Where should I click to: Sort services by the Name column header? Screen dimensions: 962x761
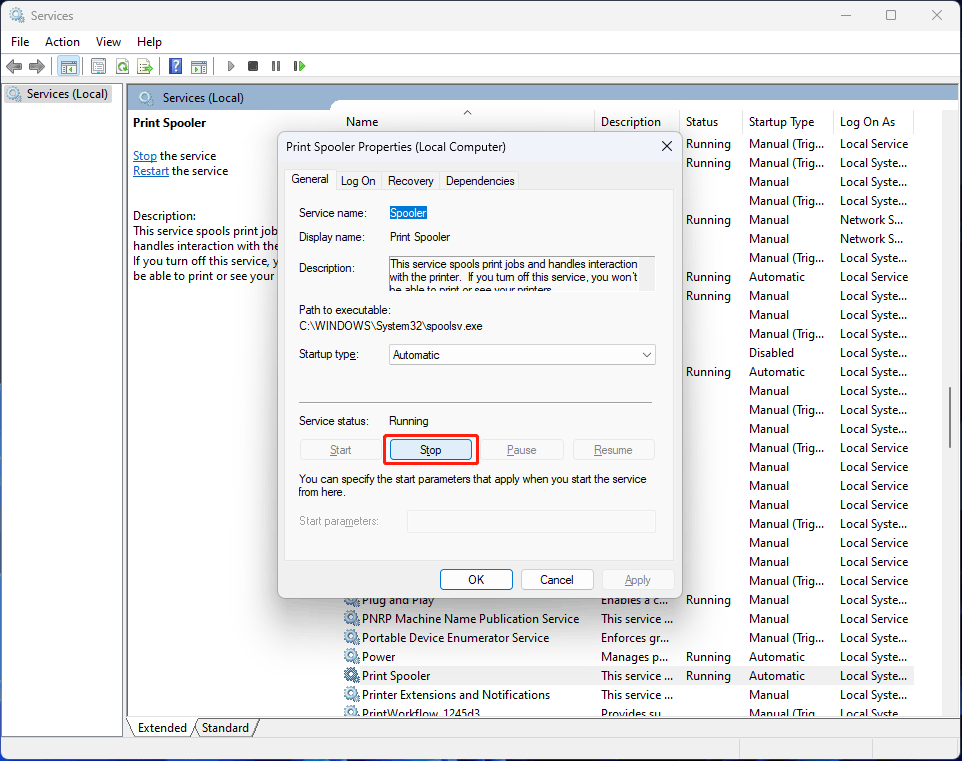362,122
